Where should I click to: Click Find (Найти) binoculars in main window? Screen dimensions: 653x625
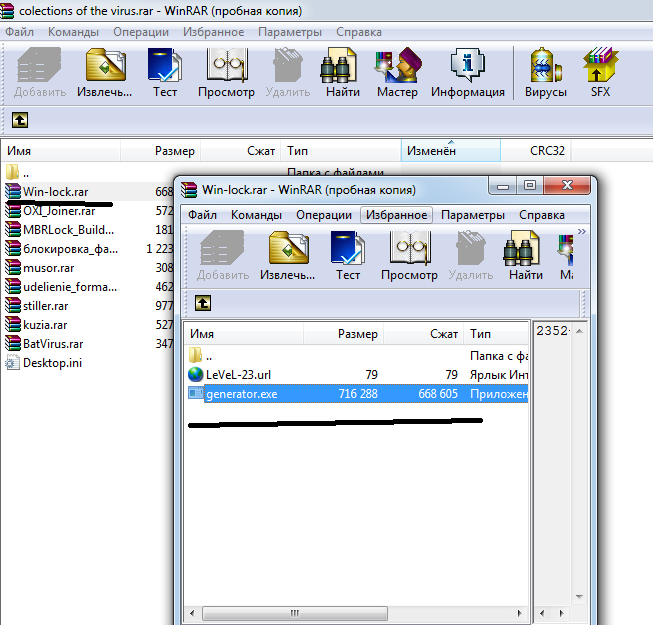tap(342, 73)
